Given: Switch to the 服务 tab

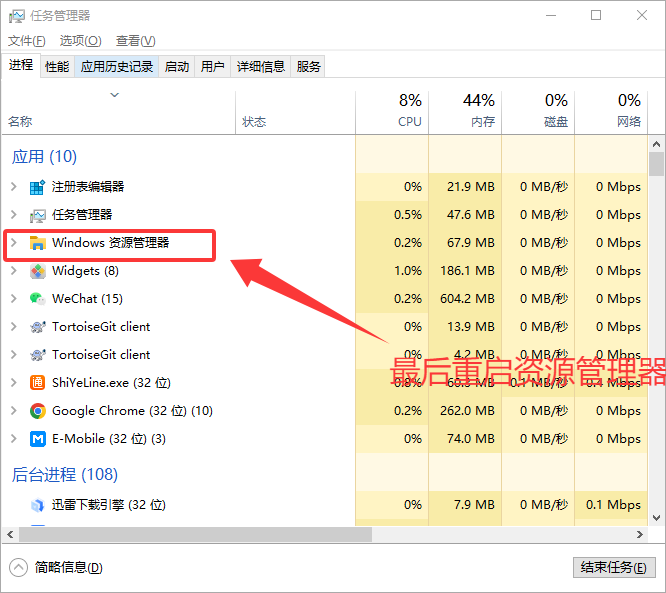Looking at the screenshot, I should [308, 67].
